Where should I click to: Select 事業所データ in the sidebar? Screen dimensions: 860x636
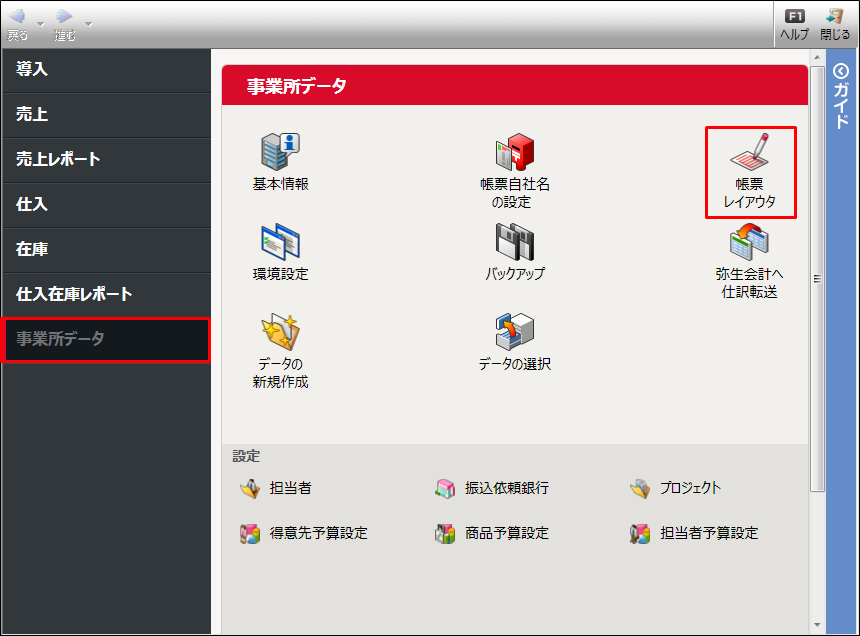106,339
